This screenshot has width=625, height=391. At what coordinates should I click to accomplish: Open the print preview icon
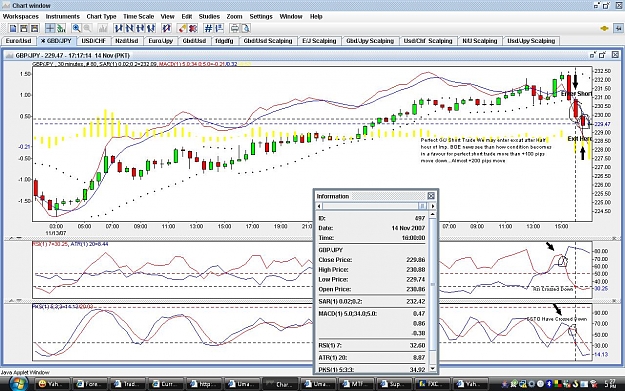(246, 28)
